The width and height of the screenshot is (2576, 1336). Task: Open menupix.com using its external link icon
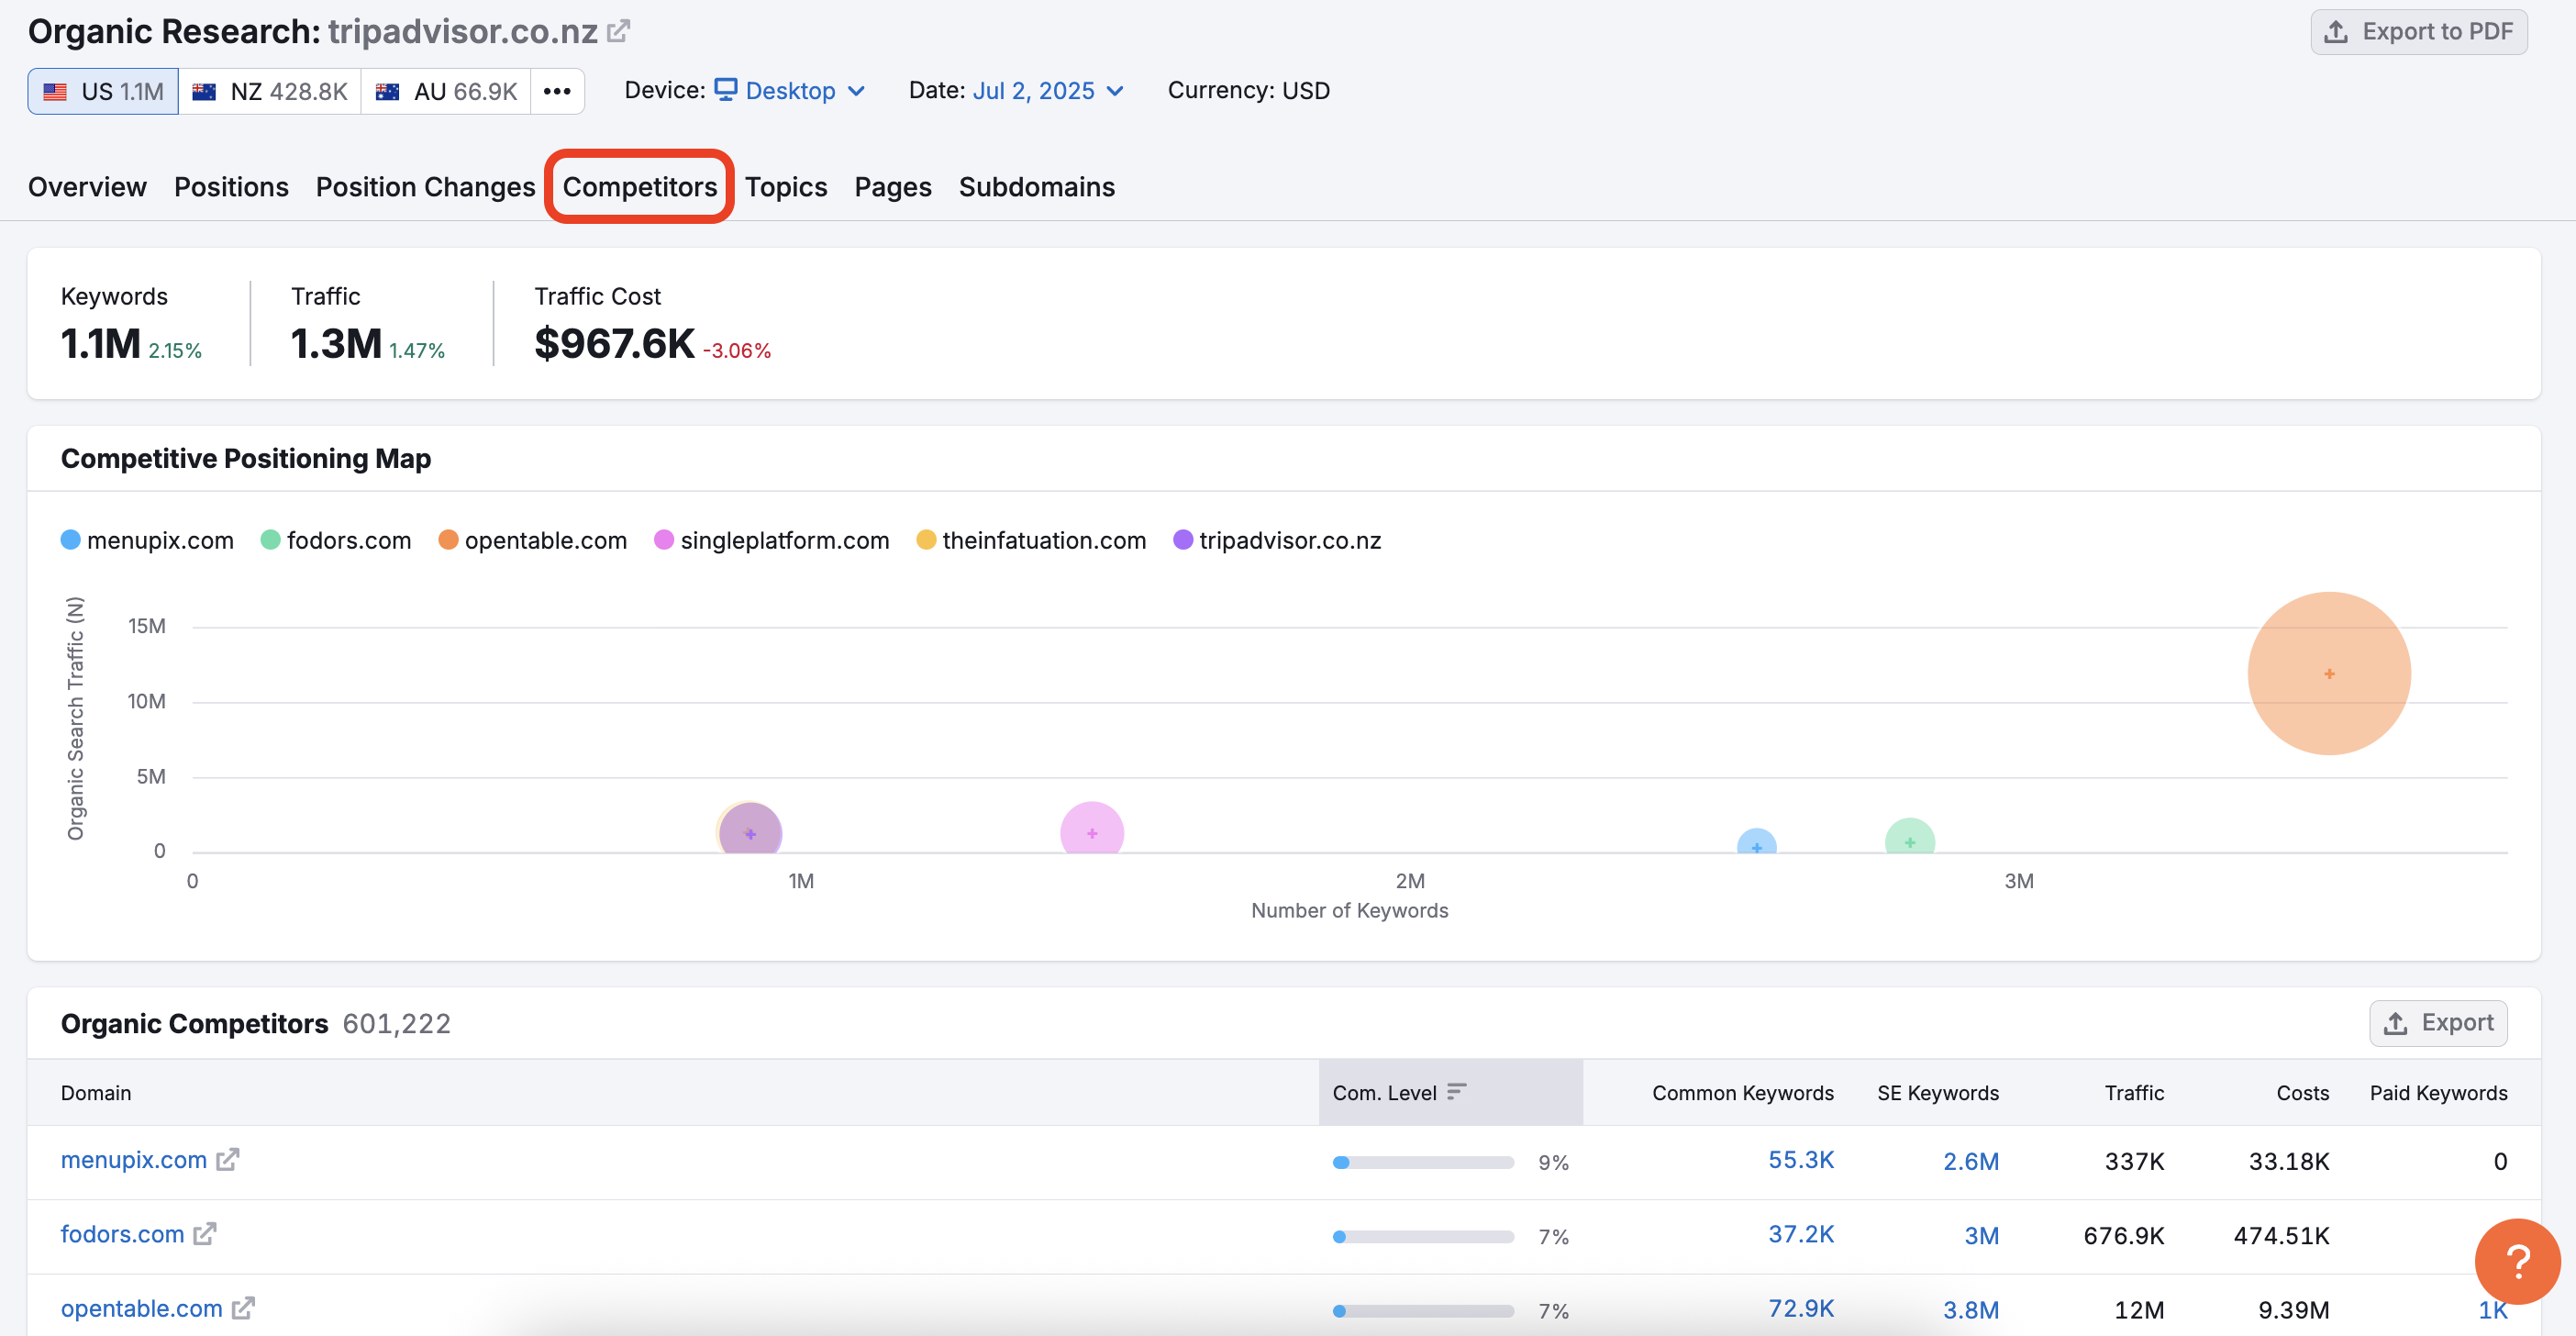pos(228,1160)
